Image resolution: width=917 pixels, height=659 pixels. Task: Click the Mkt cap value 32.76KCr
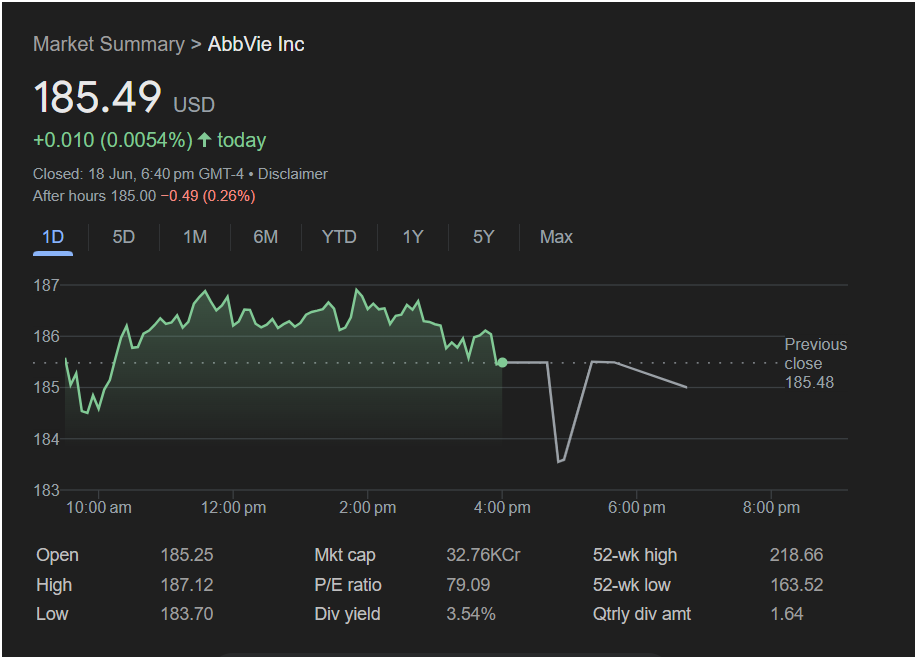(x=484, y=555)
